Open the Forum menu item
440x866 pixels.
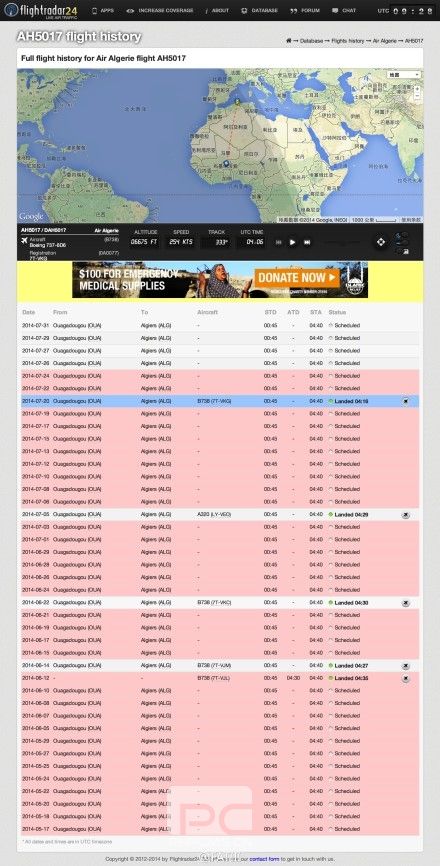(x=305, y=10)
